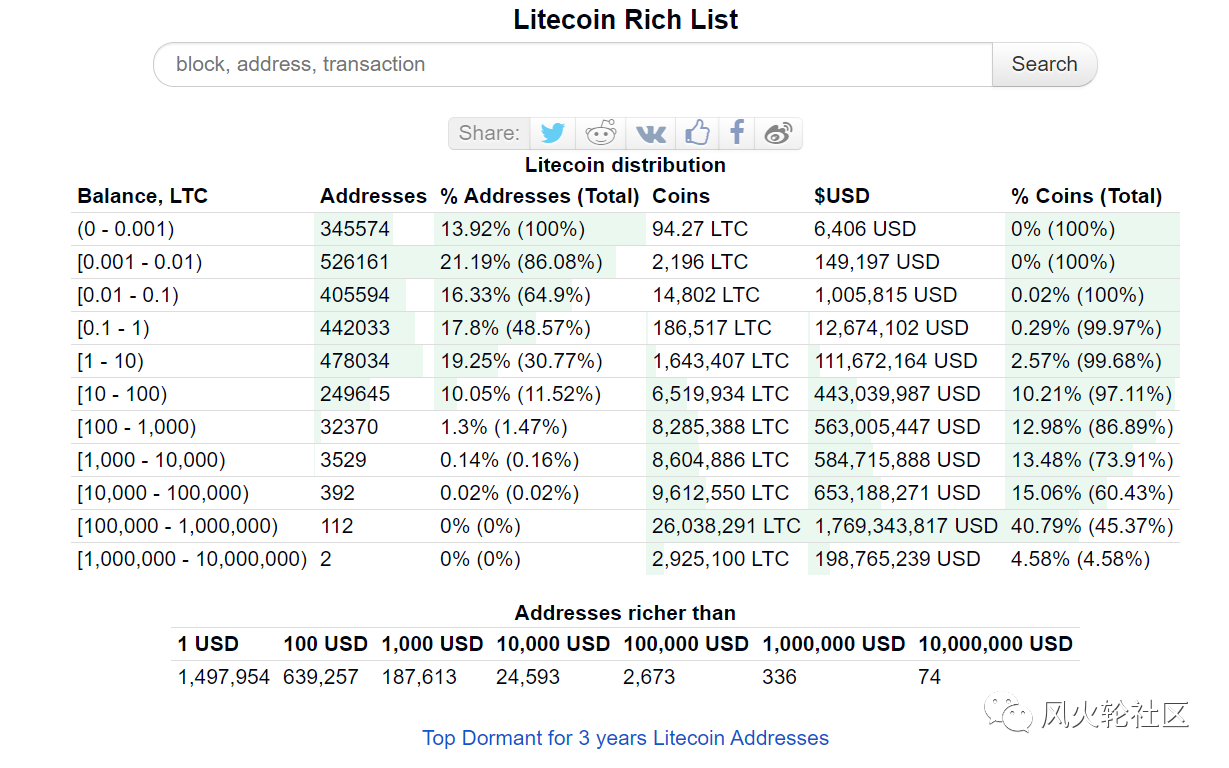Click the 10,000,000 USD column header

pos(996,644)
